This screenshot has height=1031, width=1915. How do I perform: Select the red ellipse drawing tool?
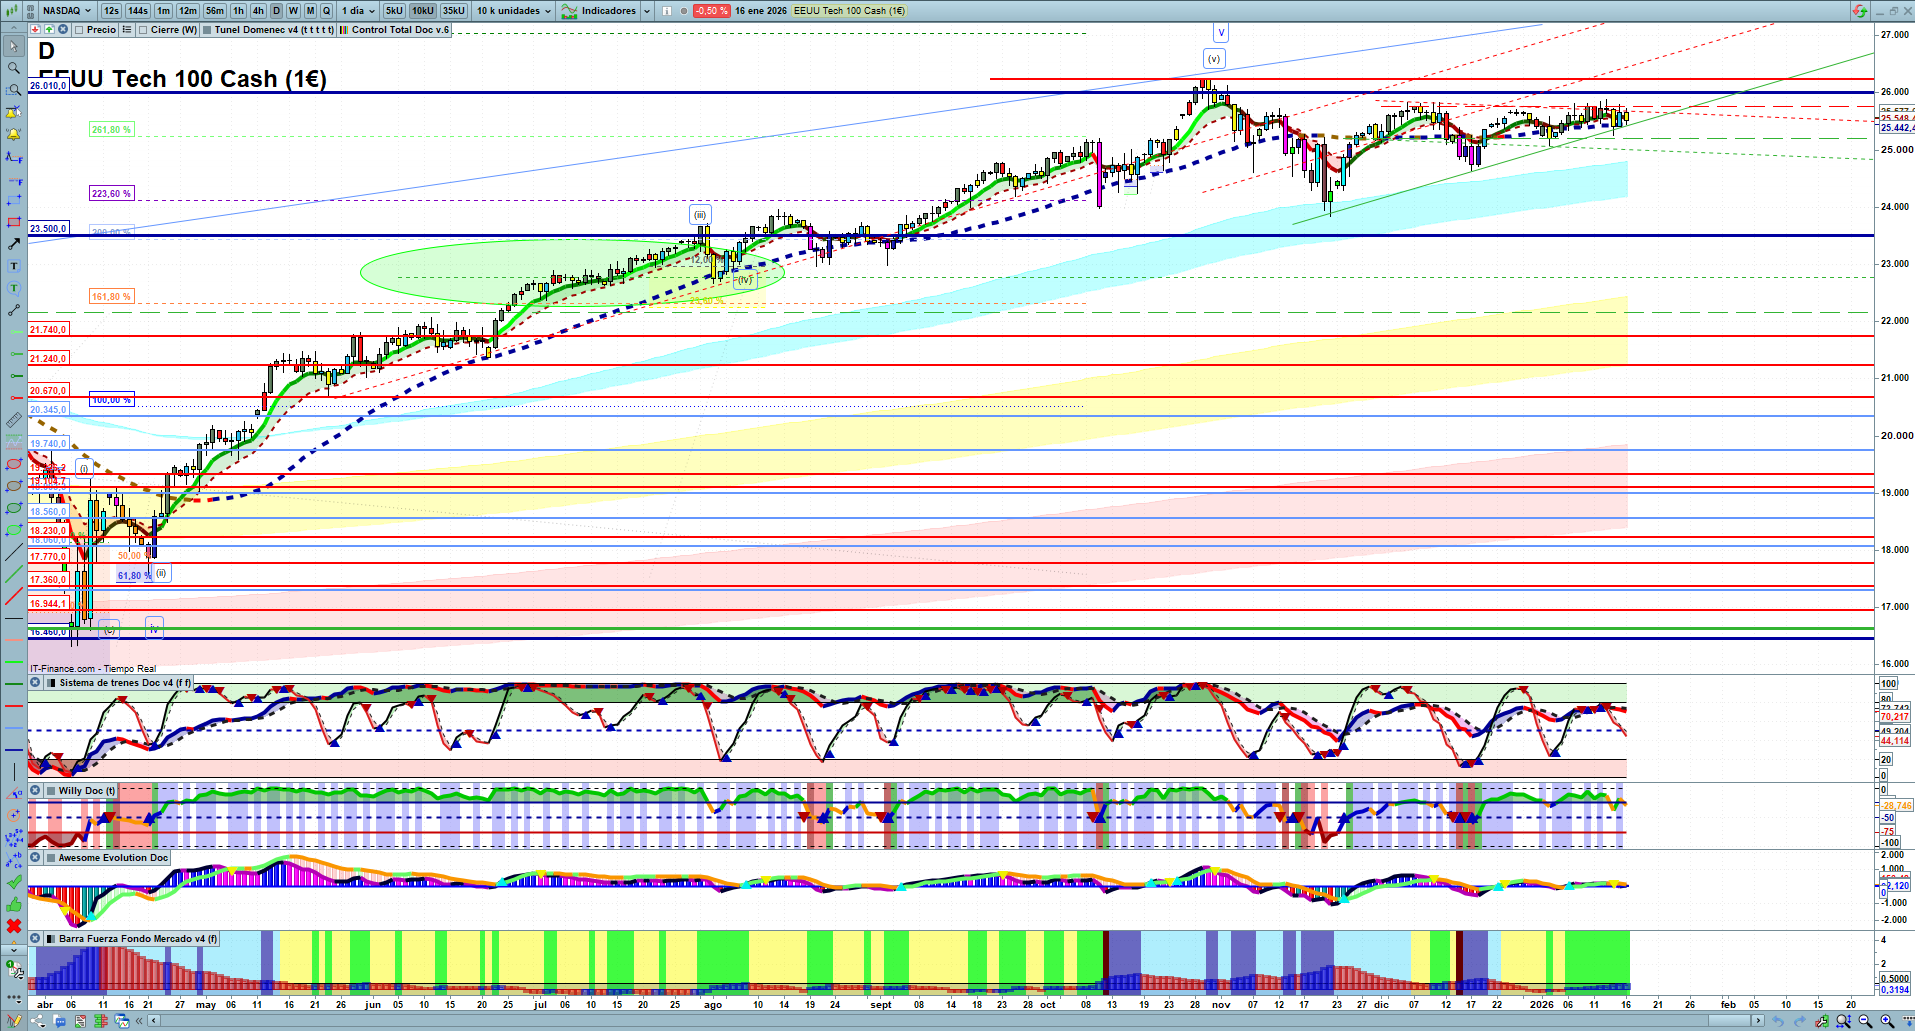click(x=14, y=464)
